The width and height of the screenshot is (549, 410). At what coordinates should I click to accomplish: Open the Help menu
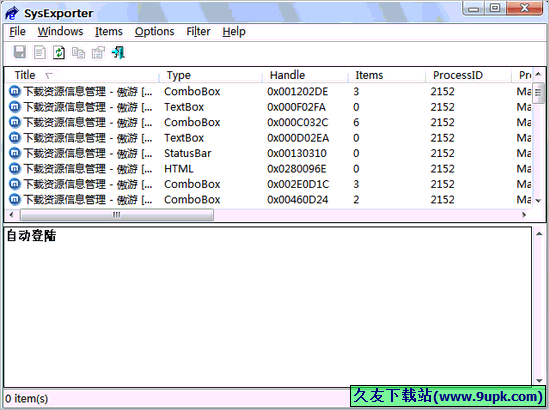point(234,32)
